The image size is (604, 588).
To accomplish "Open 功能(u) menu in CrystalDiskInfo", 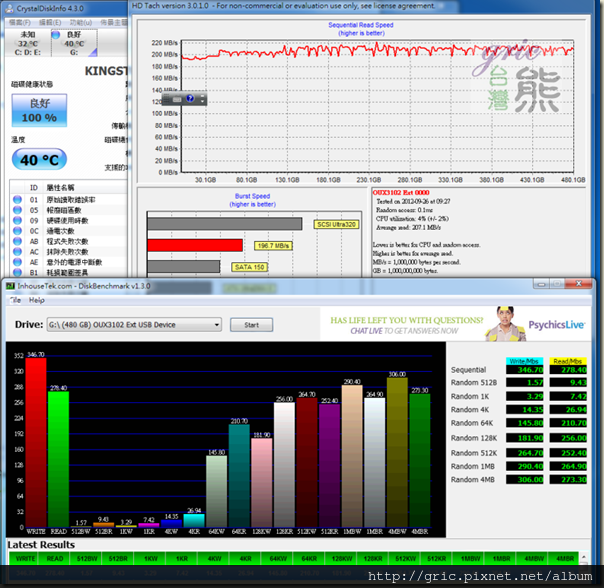I will coord(81,22).
